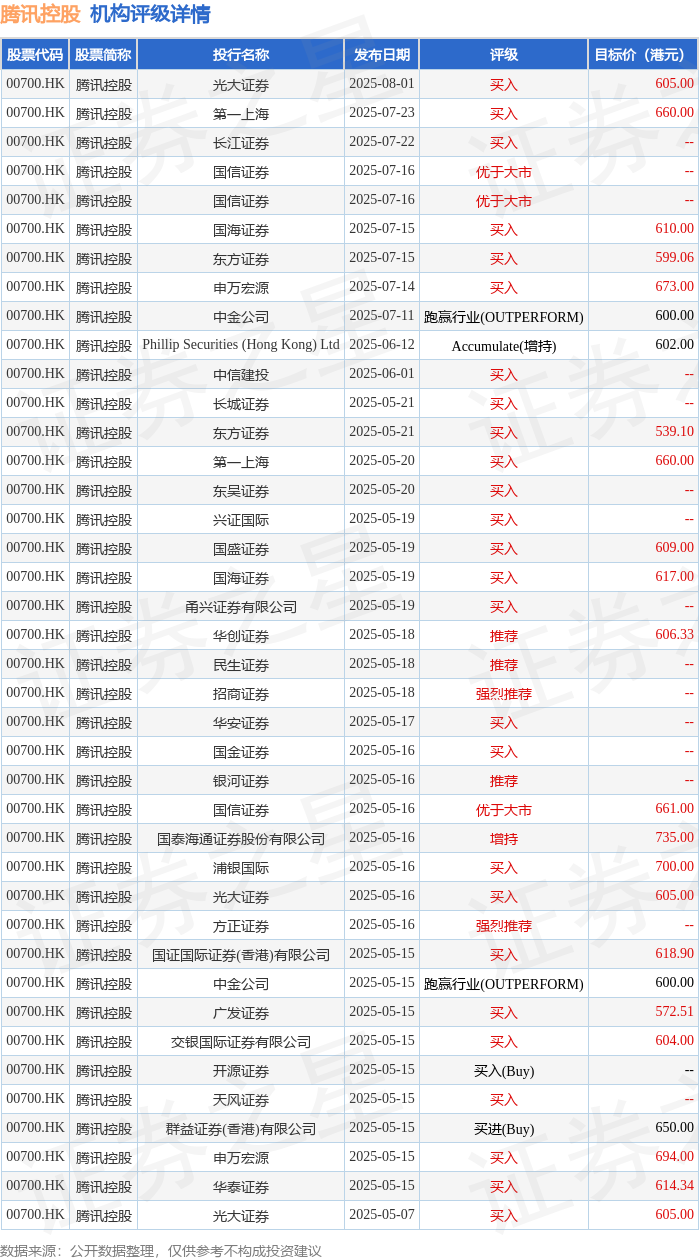Click target price 602.00
The width and height of the screenshot is (699, 1260).
674,346
